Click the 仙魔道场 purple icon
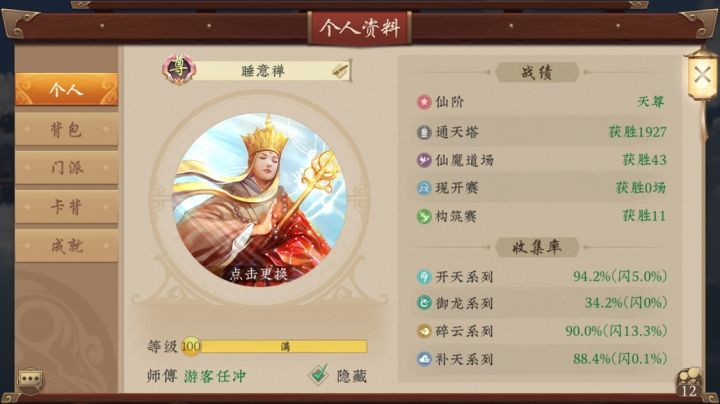The width and height of the screenshot is (720, 404). click(x=423, y=160)
